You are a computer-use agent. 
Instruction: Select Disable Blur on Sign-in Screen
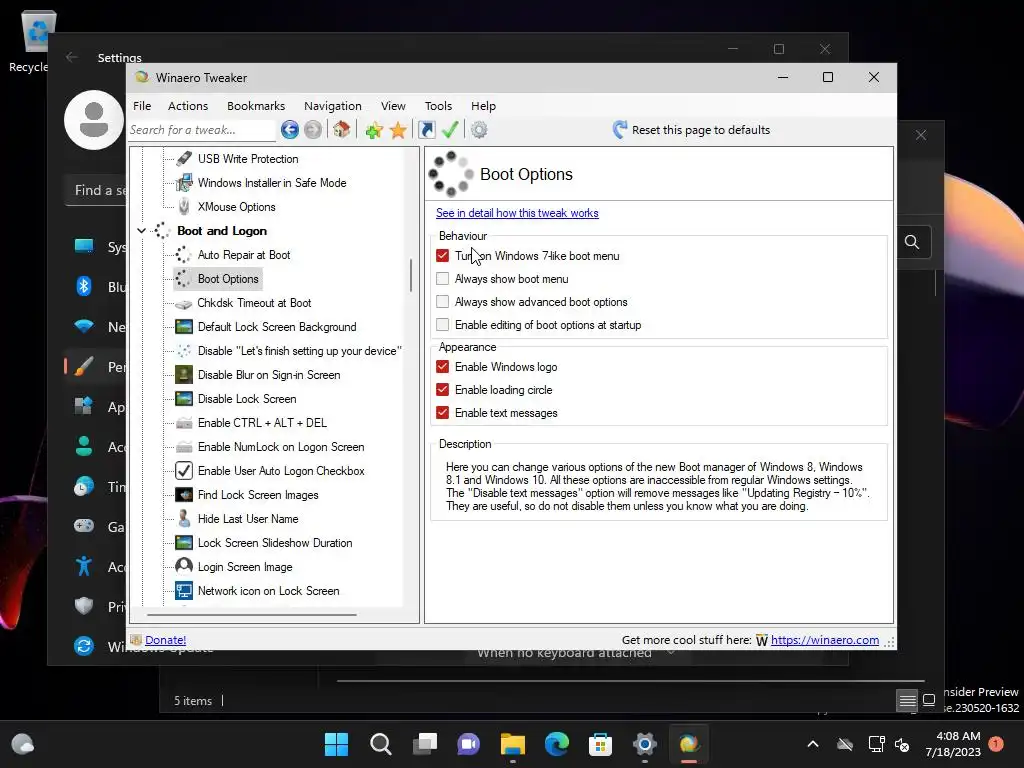click(269, 375)
